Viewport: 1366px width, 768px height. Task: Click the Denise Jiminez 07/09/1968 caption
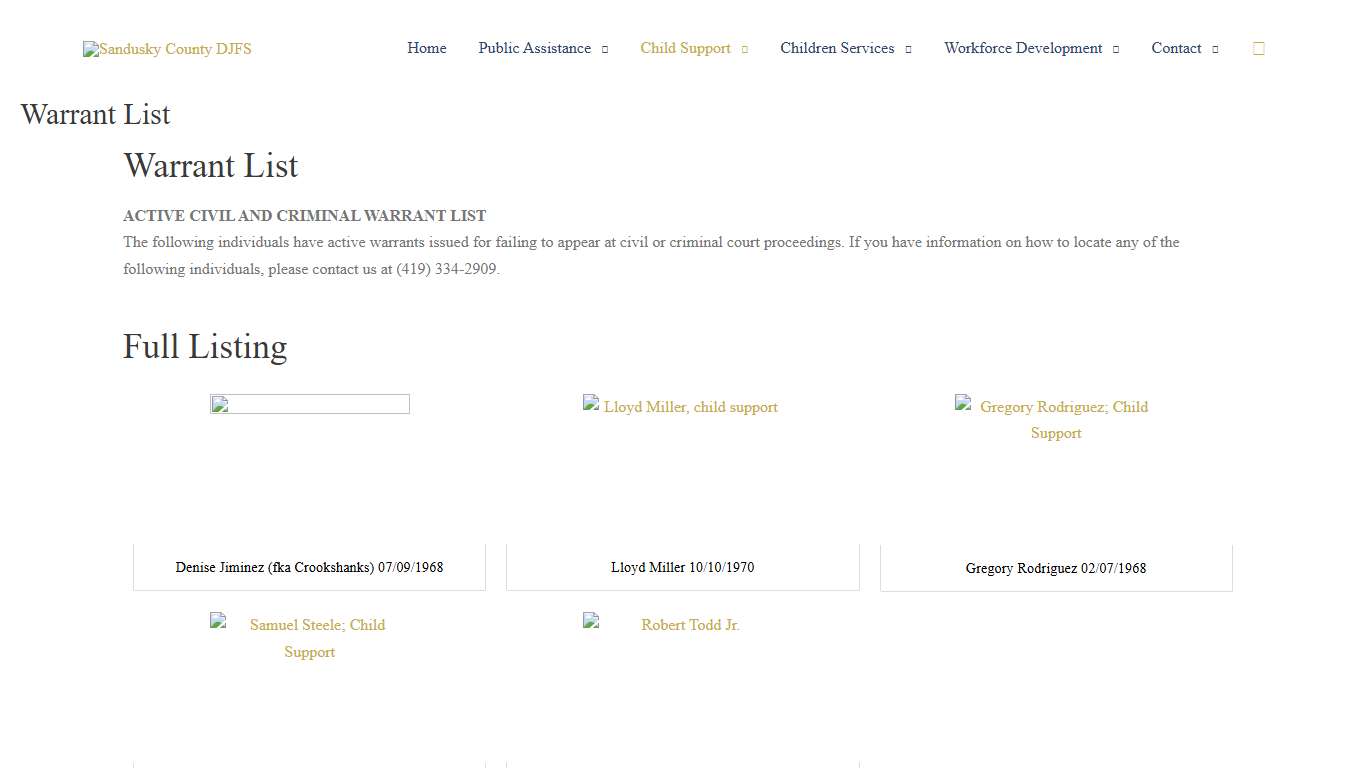(x=309, y=567)
